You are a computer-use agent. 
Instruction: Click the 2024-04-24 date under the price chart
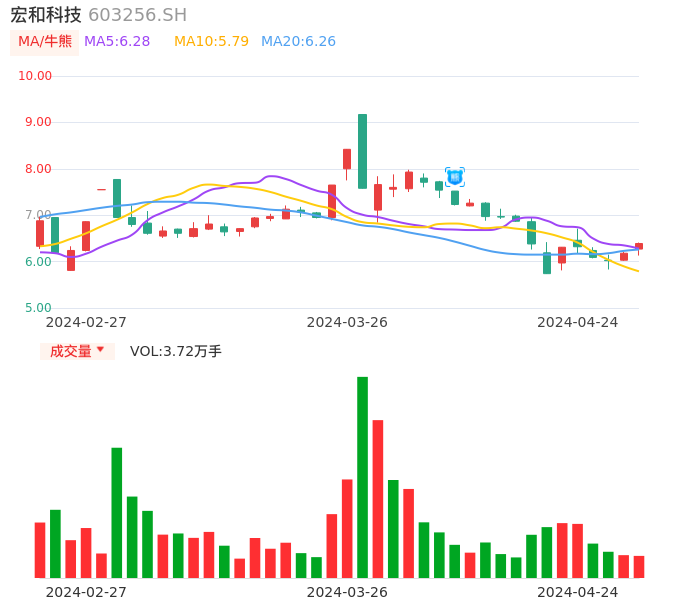click(578, 322)
